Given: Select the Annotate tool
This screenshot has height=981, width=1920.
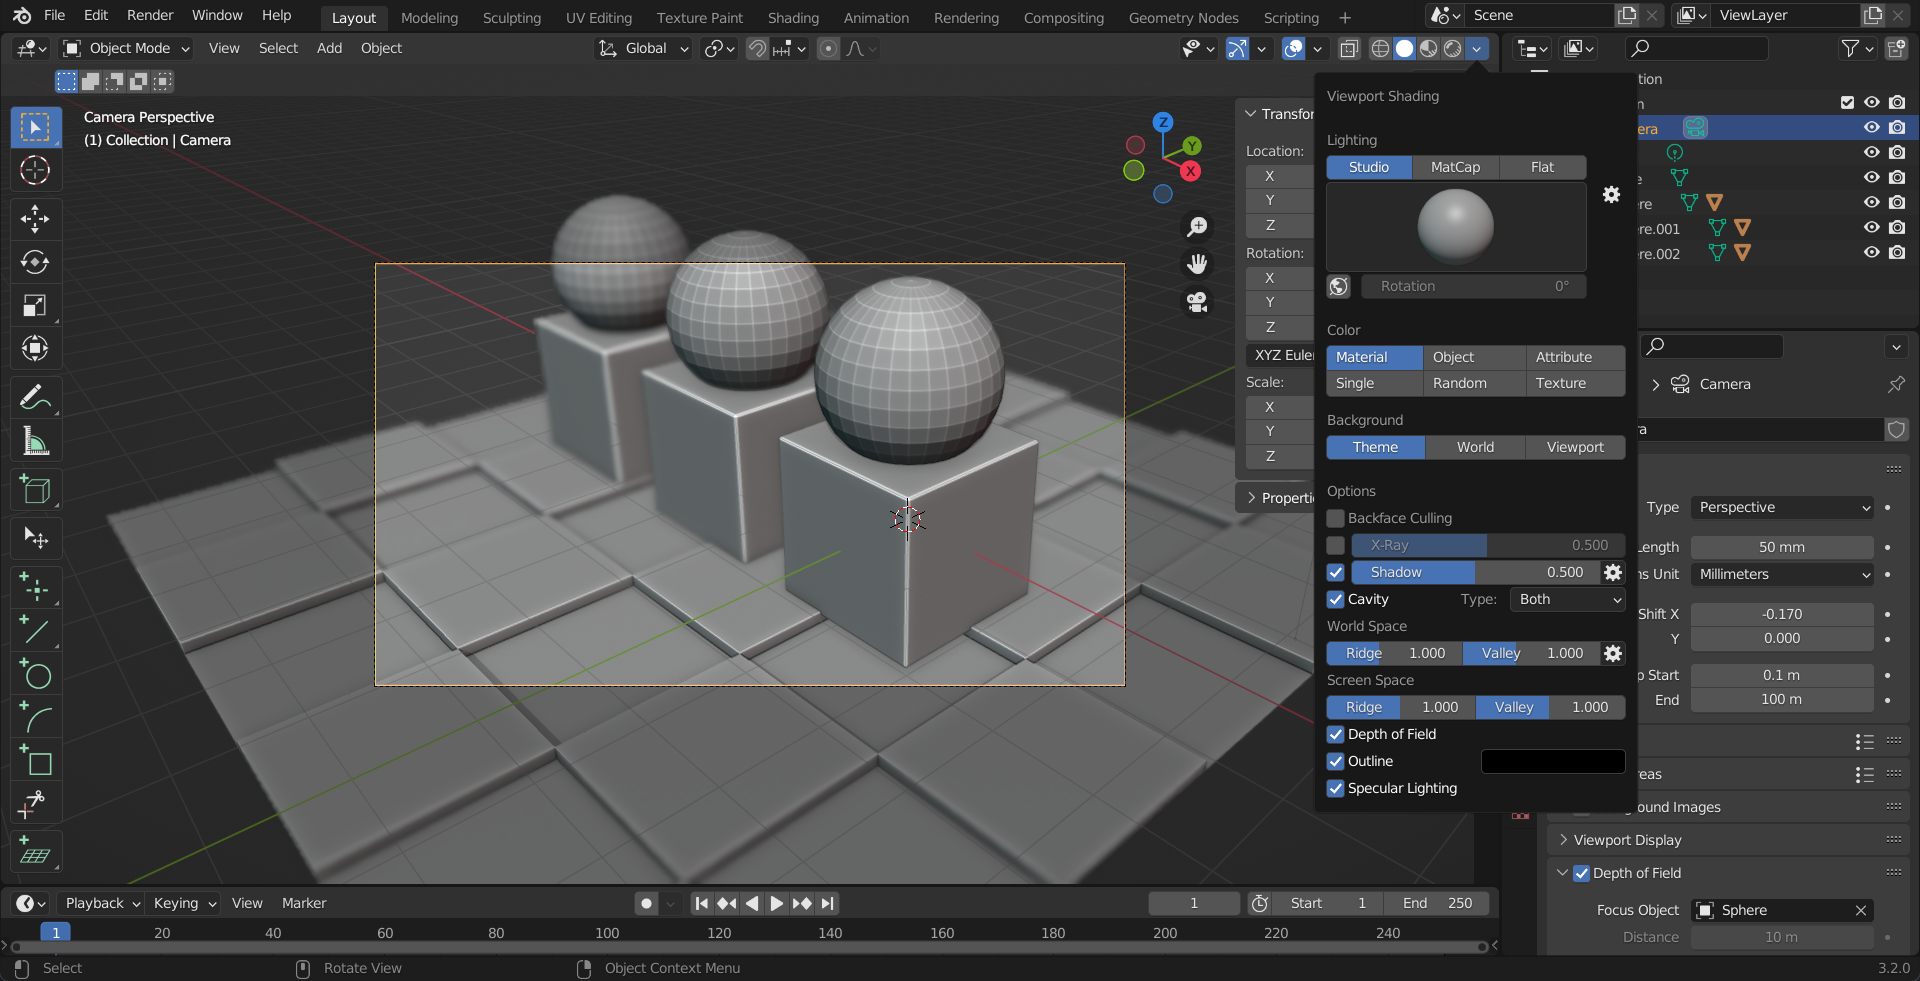Looking at the screenshot, I should [35, 397].
